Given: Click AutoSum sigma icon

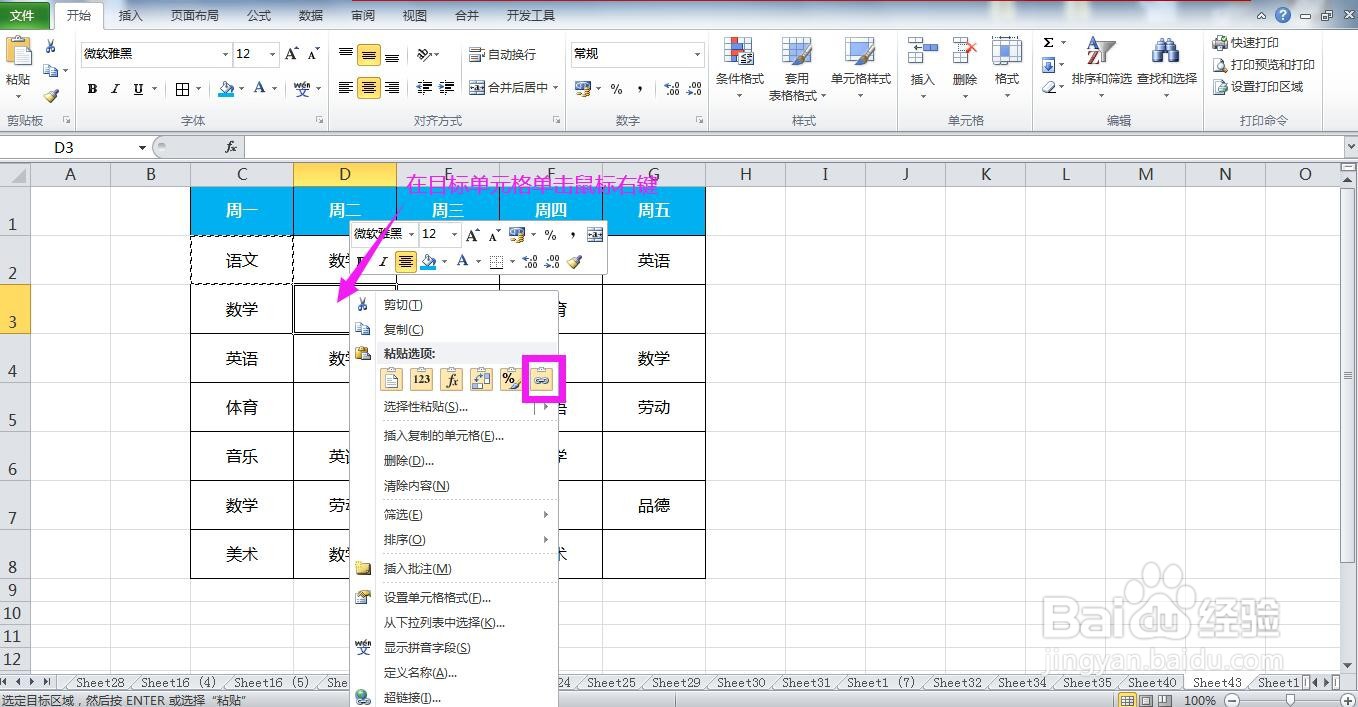Looking at the screenshot, I should pos(1048,43).
